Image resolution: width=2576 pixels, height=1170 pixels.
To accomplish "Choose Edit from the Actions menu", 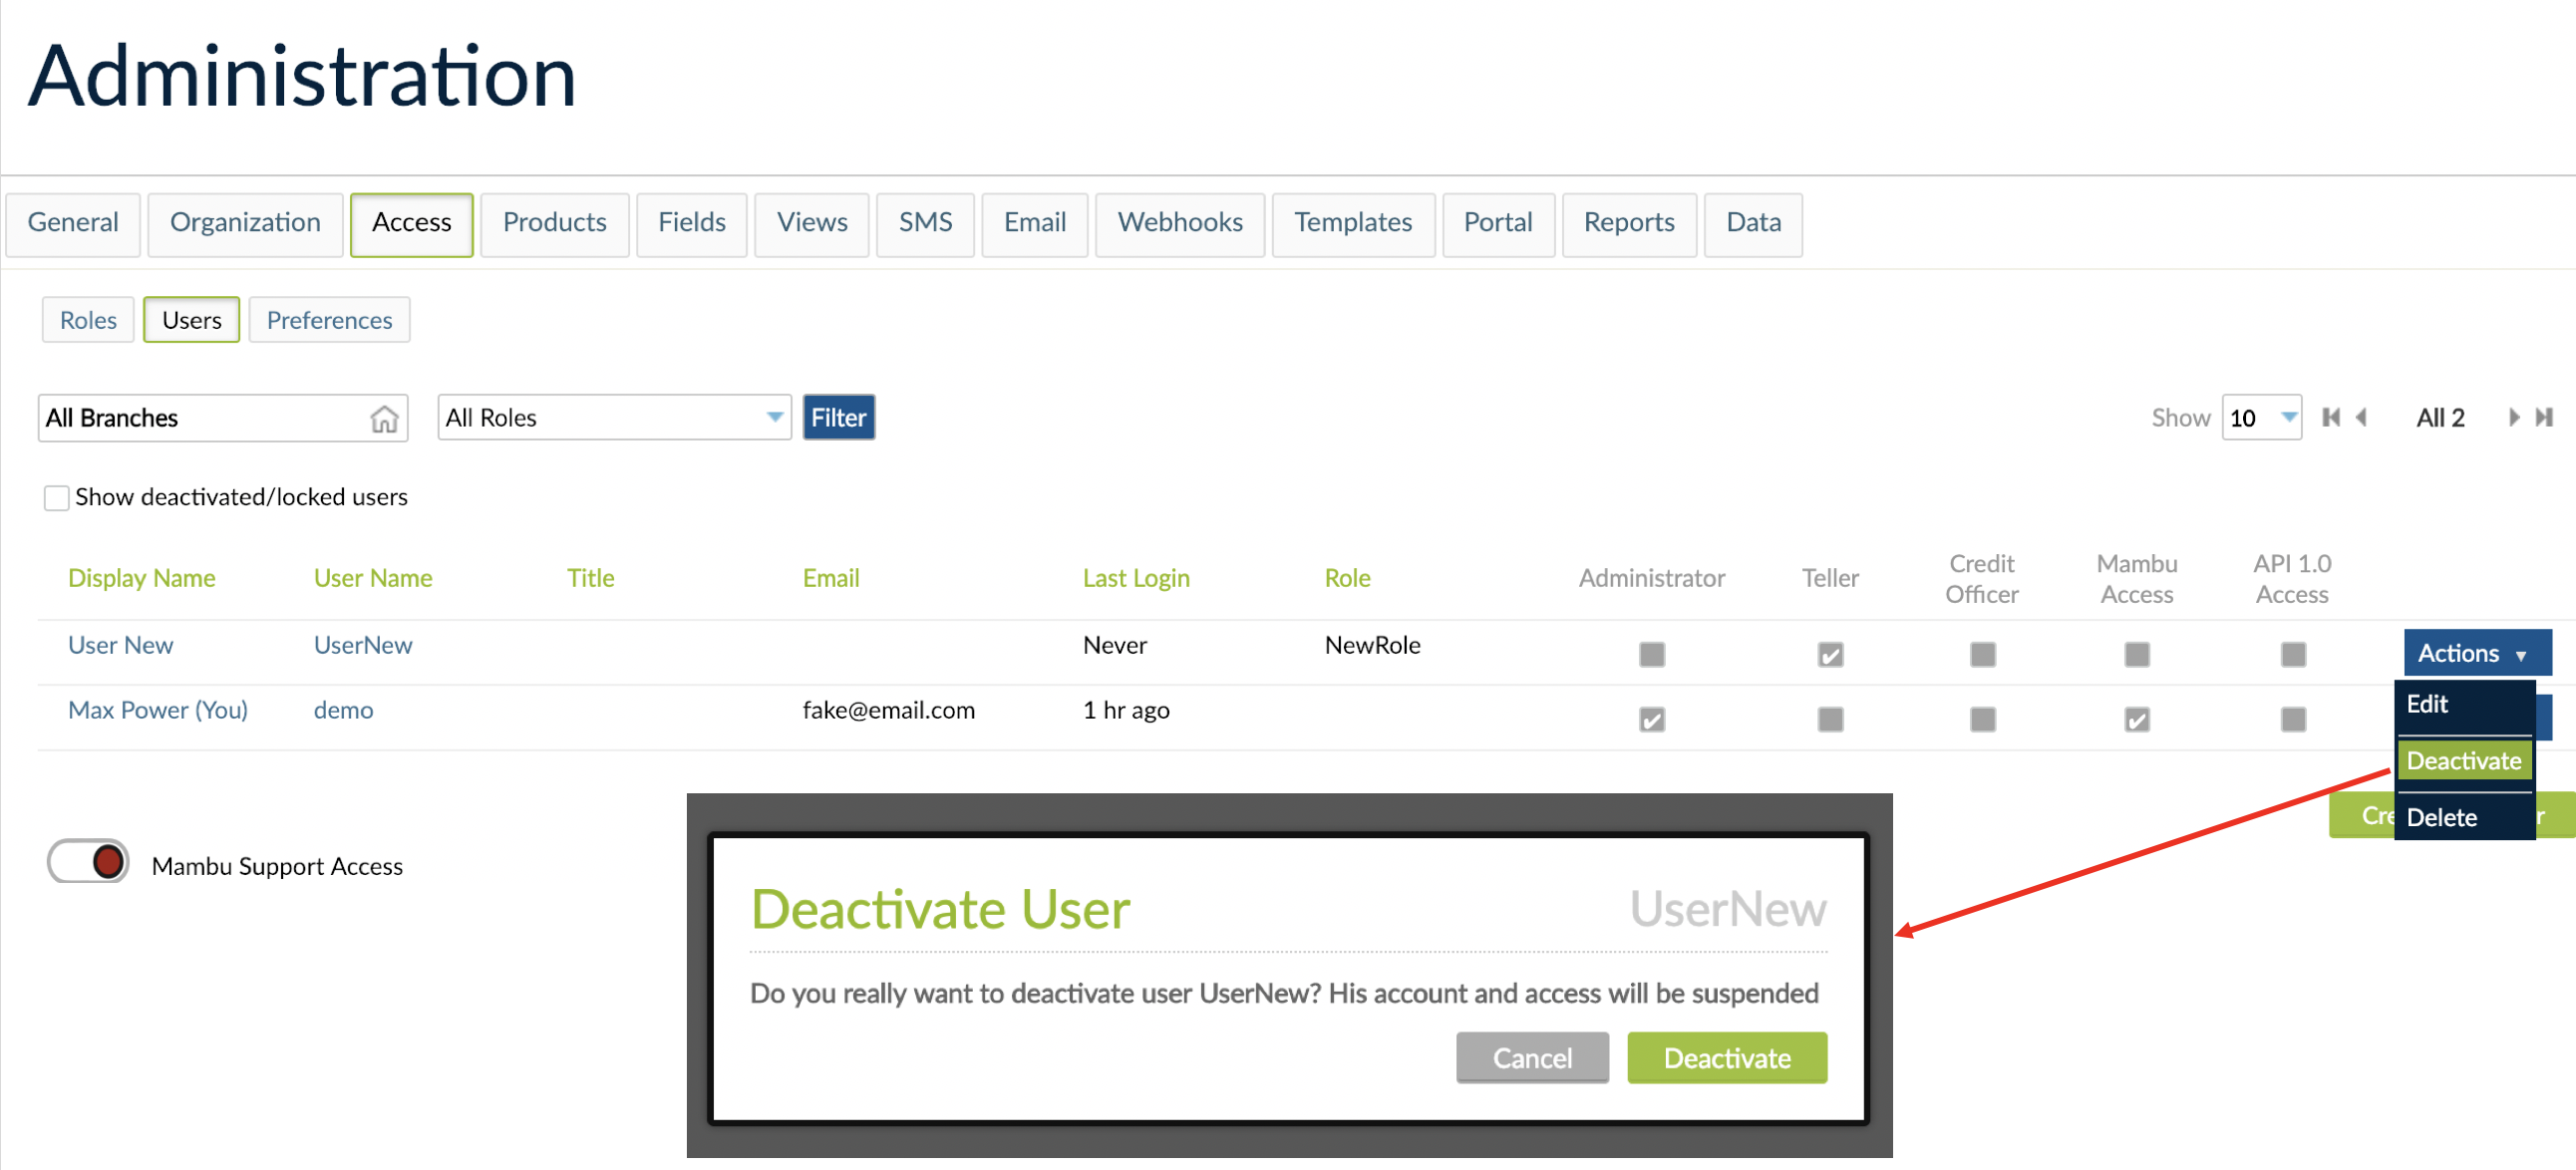I will click(2428, 704).
